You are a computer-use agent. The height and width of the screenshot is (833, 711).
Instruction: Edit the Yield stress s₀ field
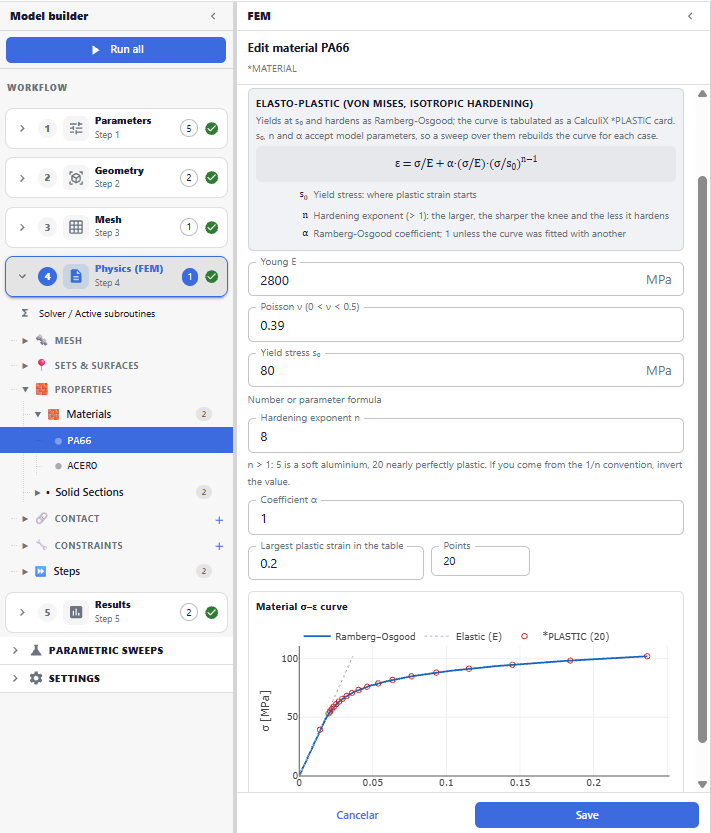(465, 370)
